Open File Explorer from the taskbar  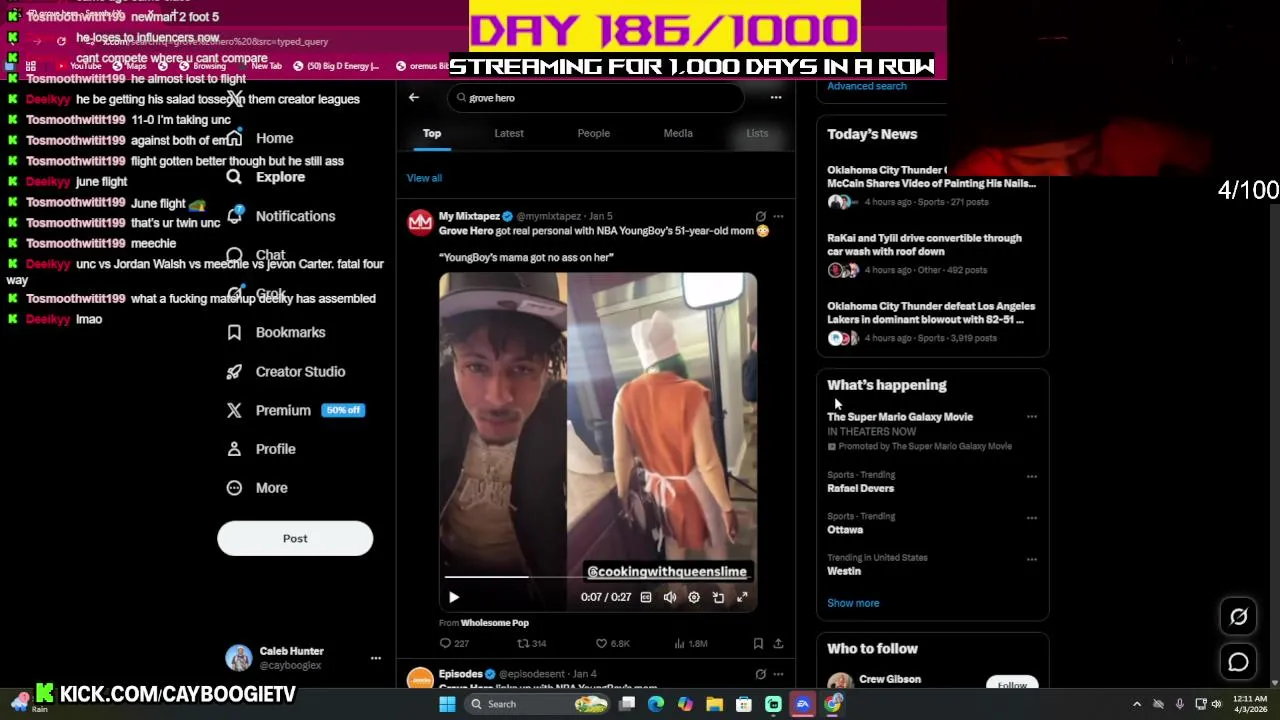(x=714, y=704)
